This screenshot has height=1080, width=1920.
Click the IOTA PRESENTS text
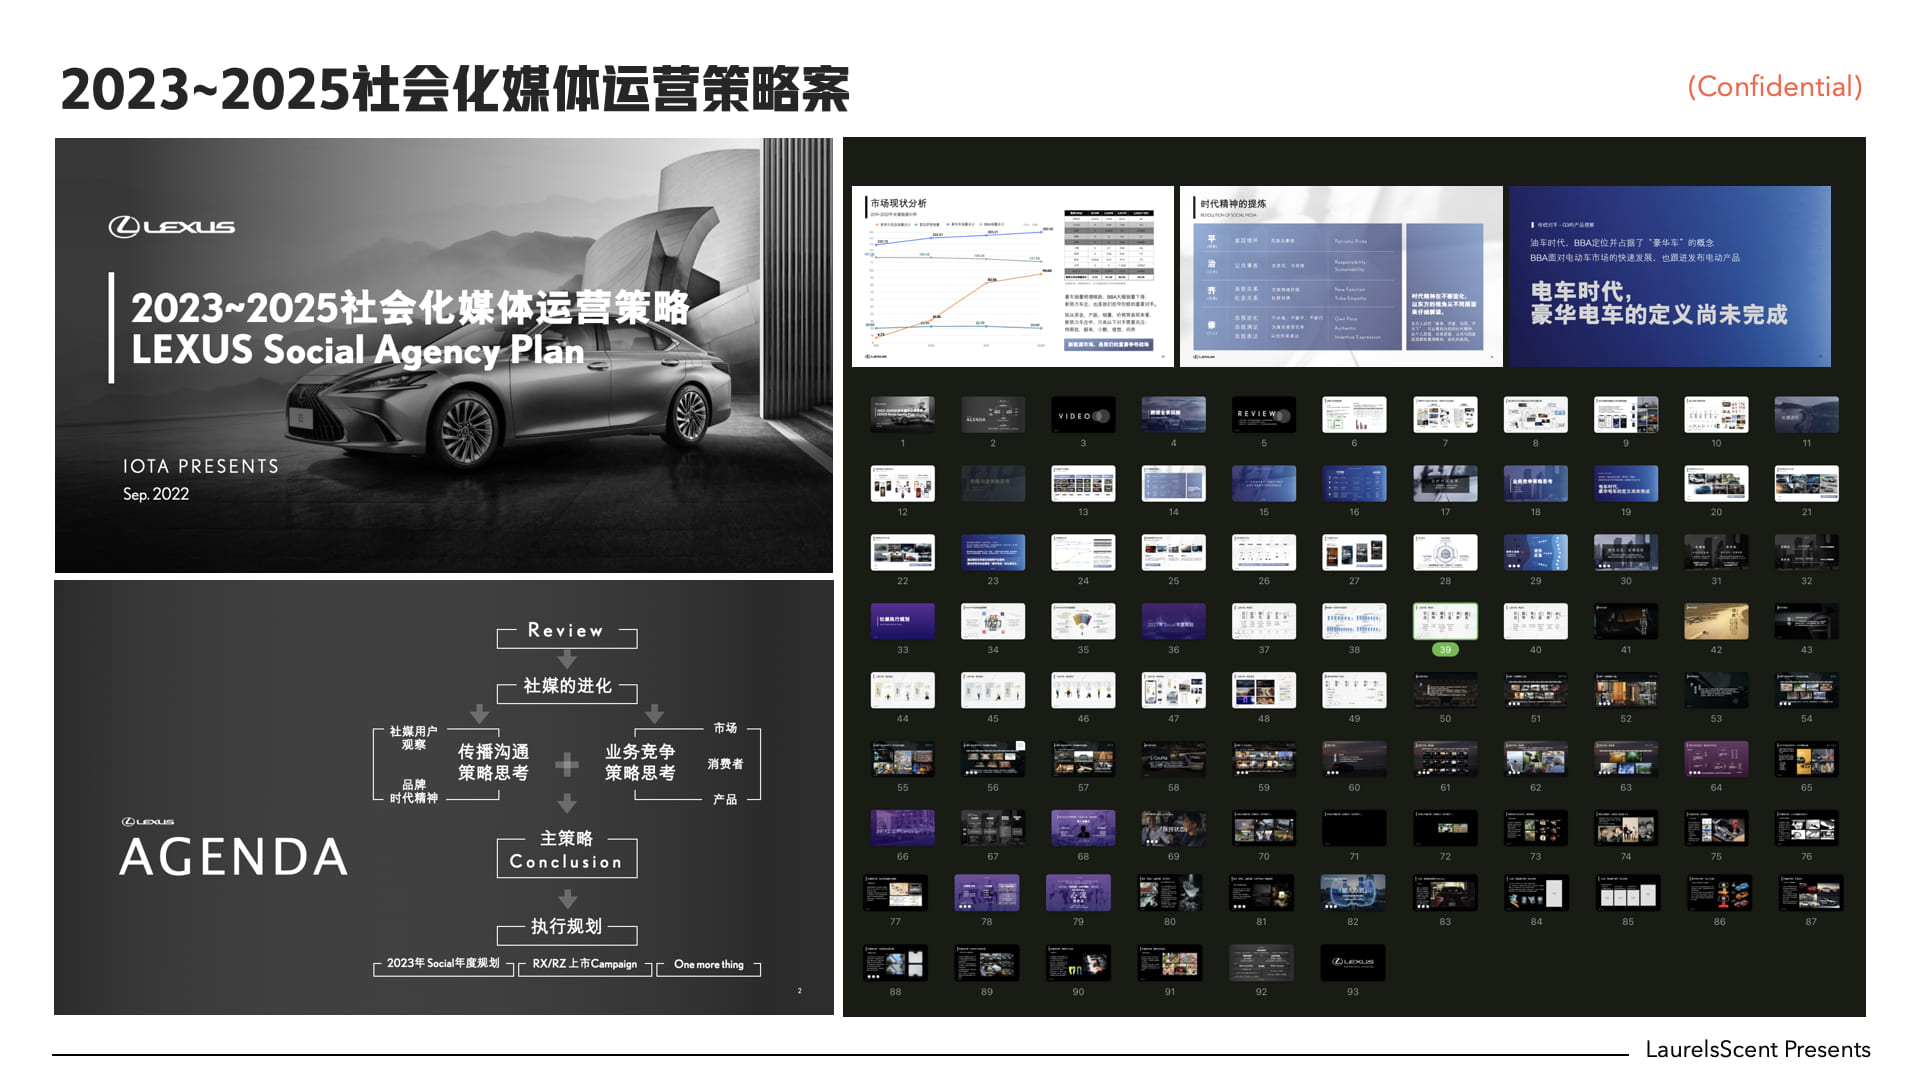click(201, 467)
